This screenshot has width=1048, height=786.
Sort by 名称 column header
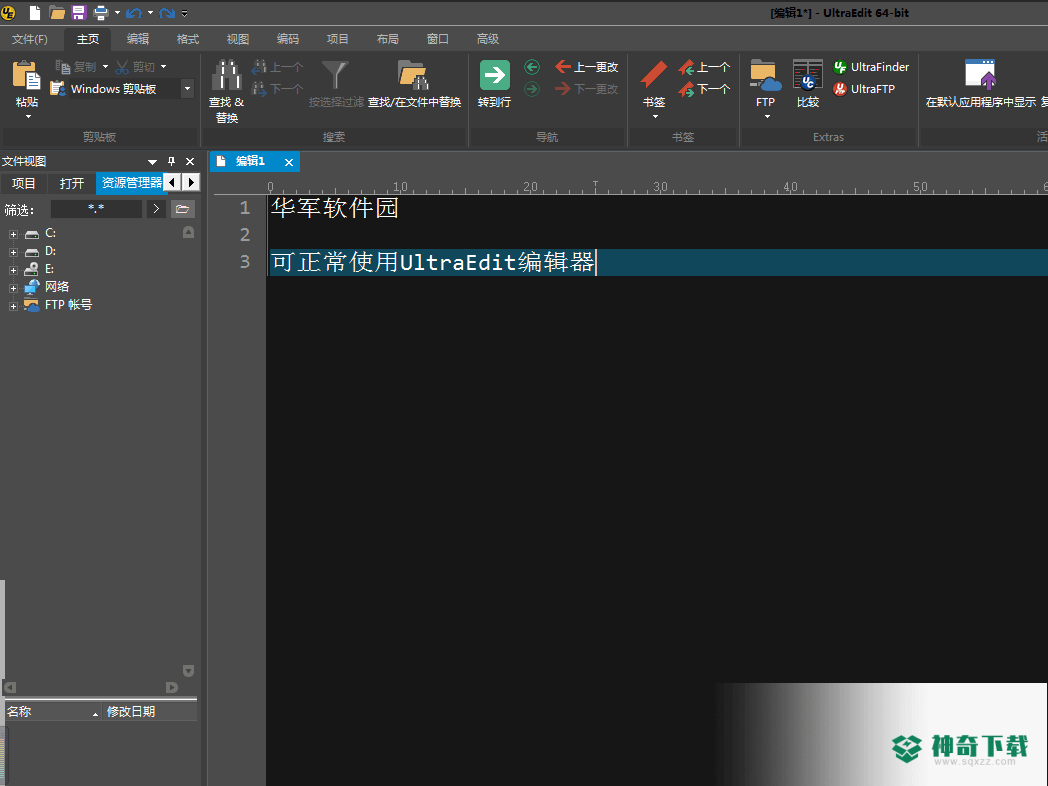pos(52,712)
